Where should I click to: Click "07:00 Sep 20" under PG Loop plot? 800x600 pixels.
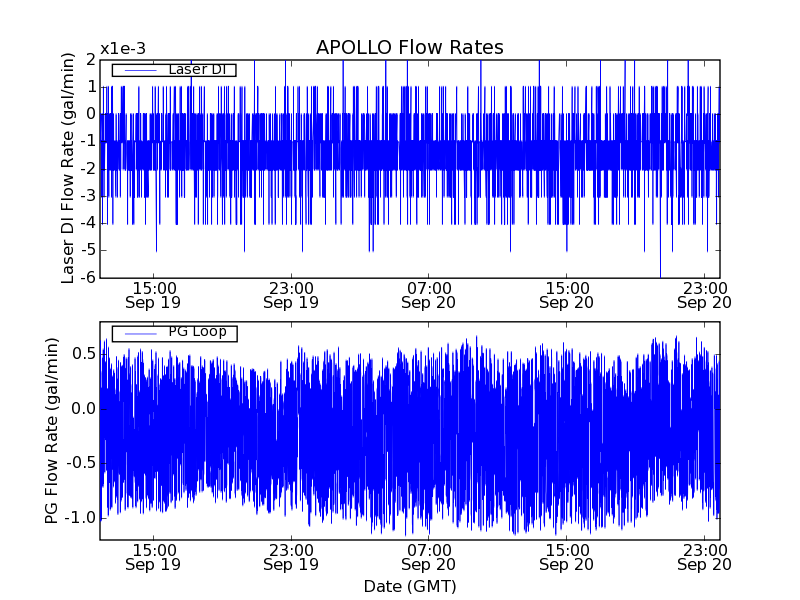click(429, 557)
